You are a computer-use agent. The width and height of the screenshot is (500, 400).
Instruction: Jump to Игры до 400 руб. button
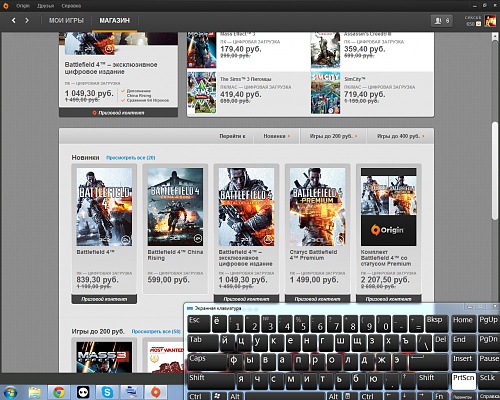(x=400, y=136)
